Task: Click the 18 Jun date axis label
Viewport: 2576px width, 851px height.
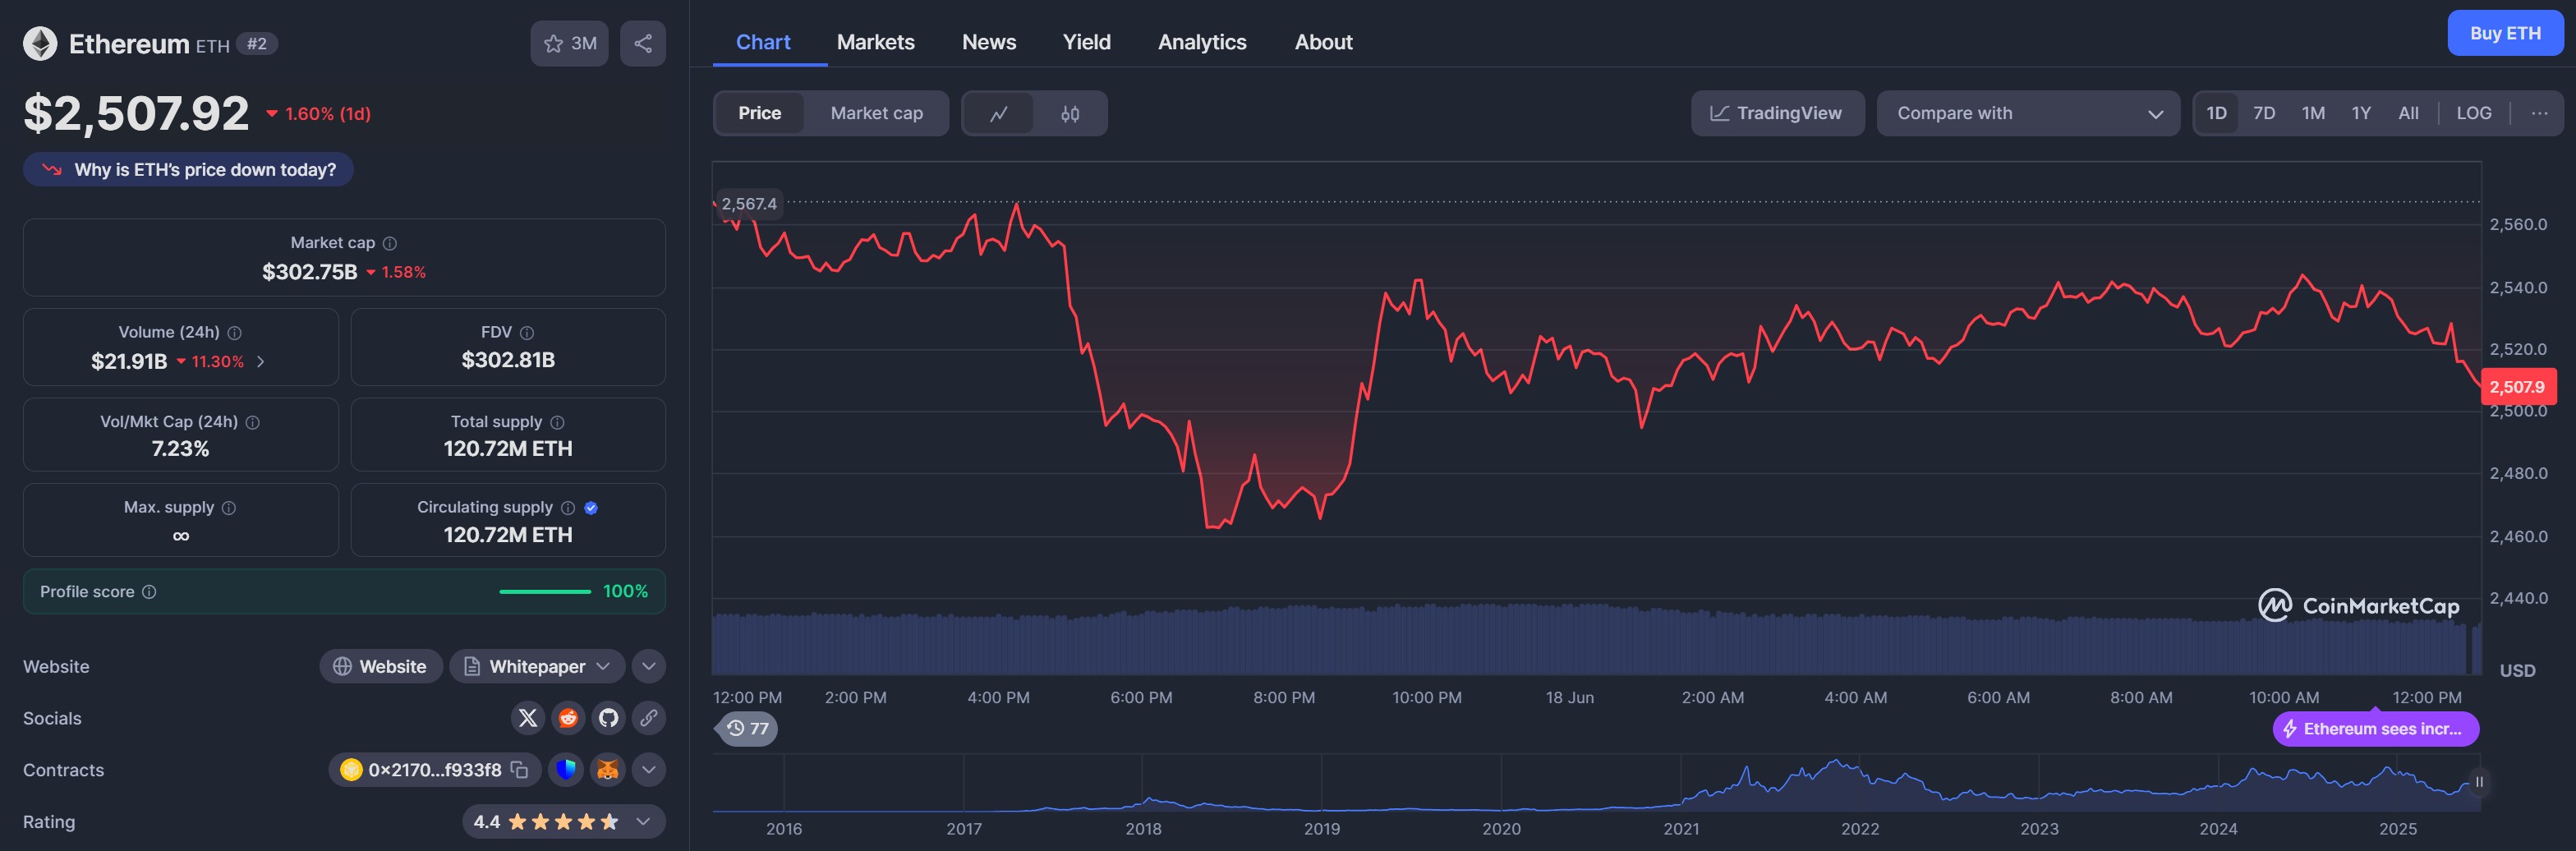Action: point(1569,698)
